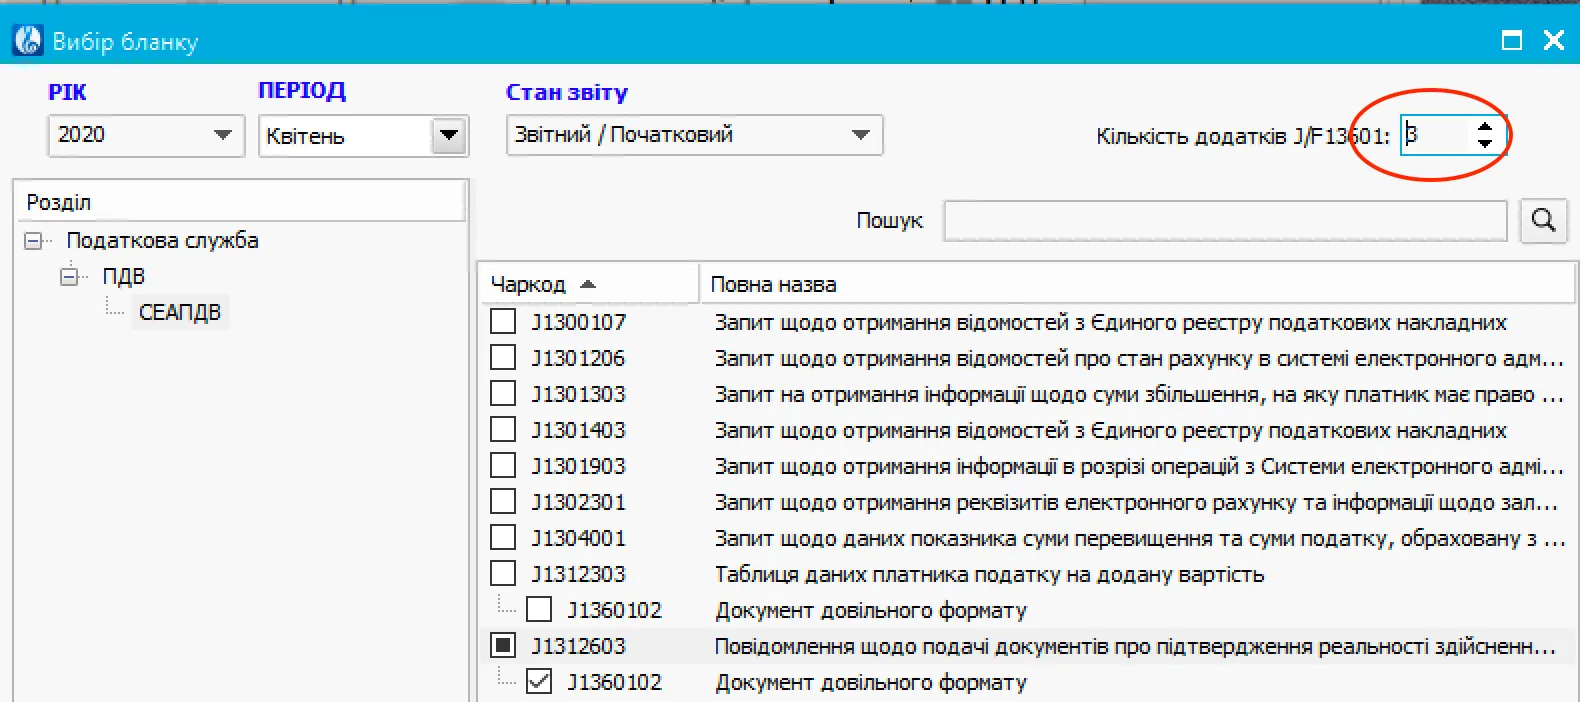This screenshot has height=702, width=1580.
Task: Select 'Запит на отримання інформації щодо суми' name
Action: (1138, 395)
